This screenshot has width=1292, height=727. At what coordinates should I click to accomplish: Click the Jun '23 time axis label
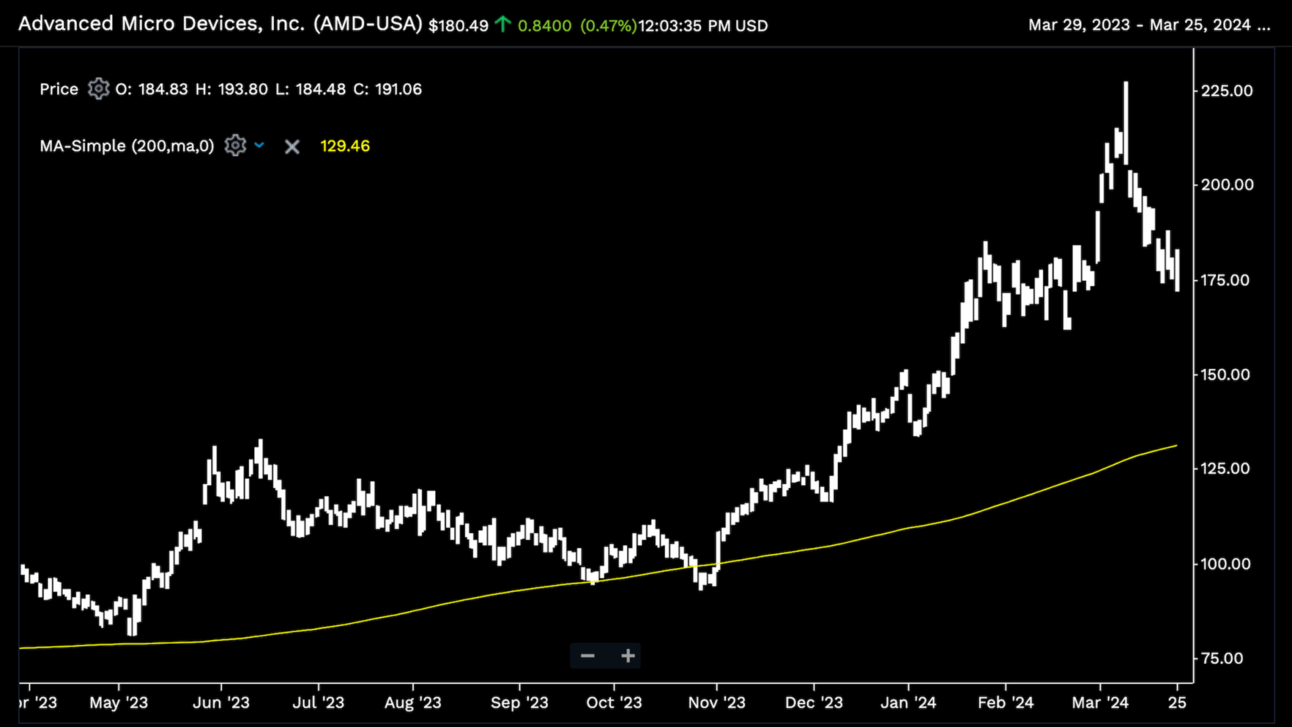(221, 703)
